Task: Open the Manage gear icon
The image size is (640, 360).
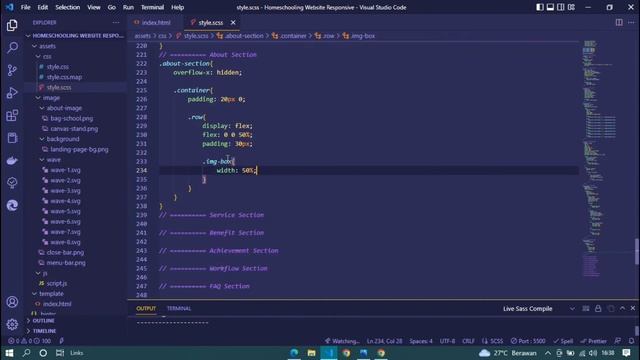Action: 12,324
